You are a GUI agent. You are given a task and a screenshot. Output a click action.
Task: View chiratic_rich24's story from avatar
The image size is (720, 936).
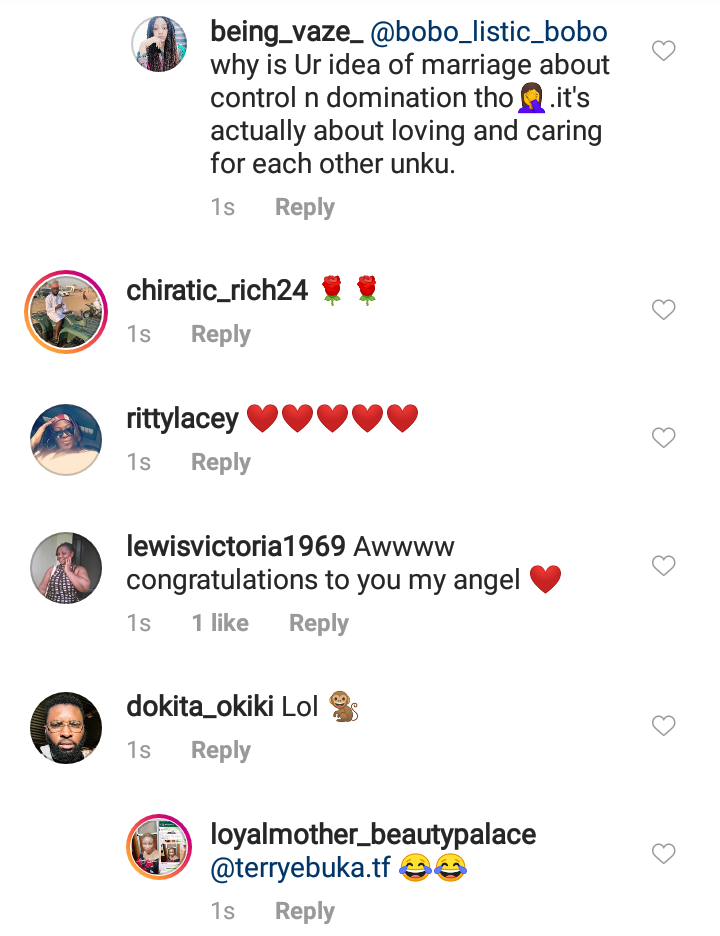tap(66, 310)
